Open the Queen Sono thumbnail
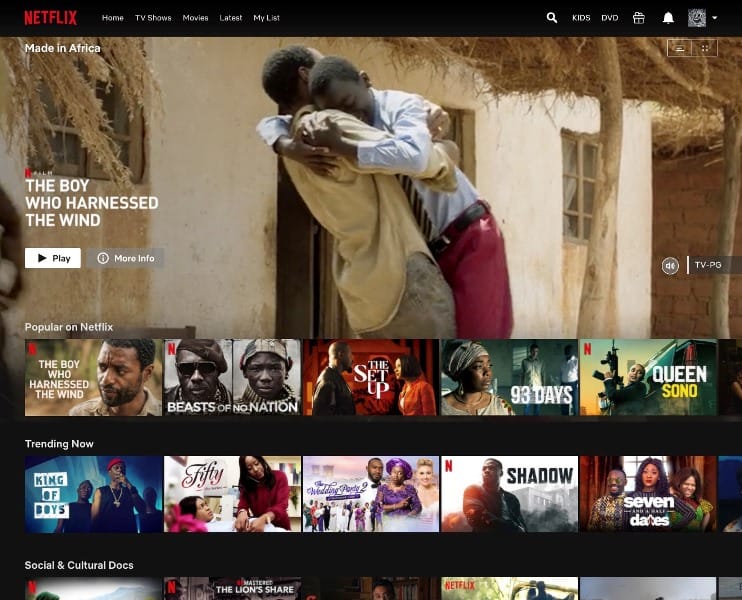The width and height of the screenshot is (742, 600). (648, 377)
